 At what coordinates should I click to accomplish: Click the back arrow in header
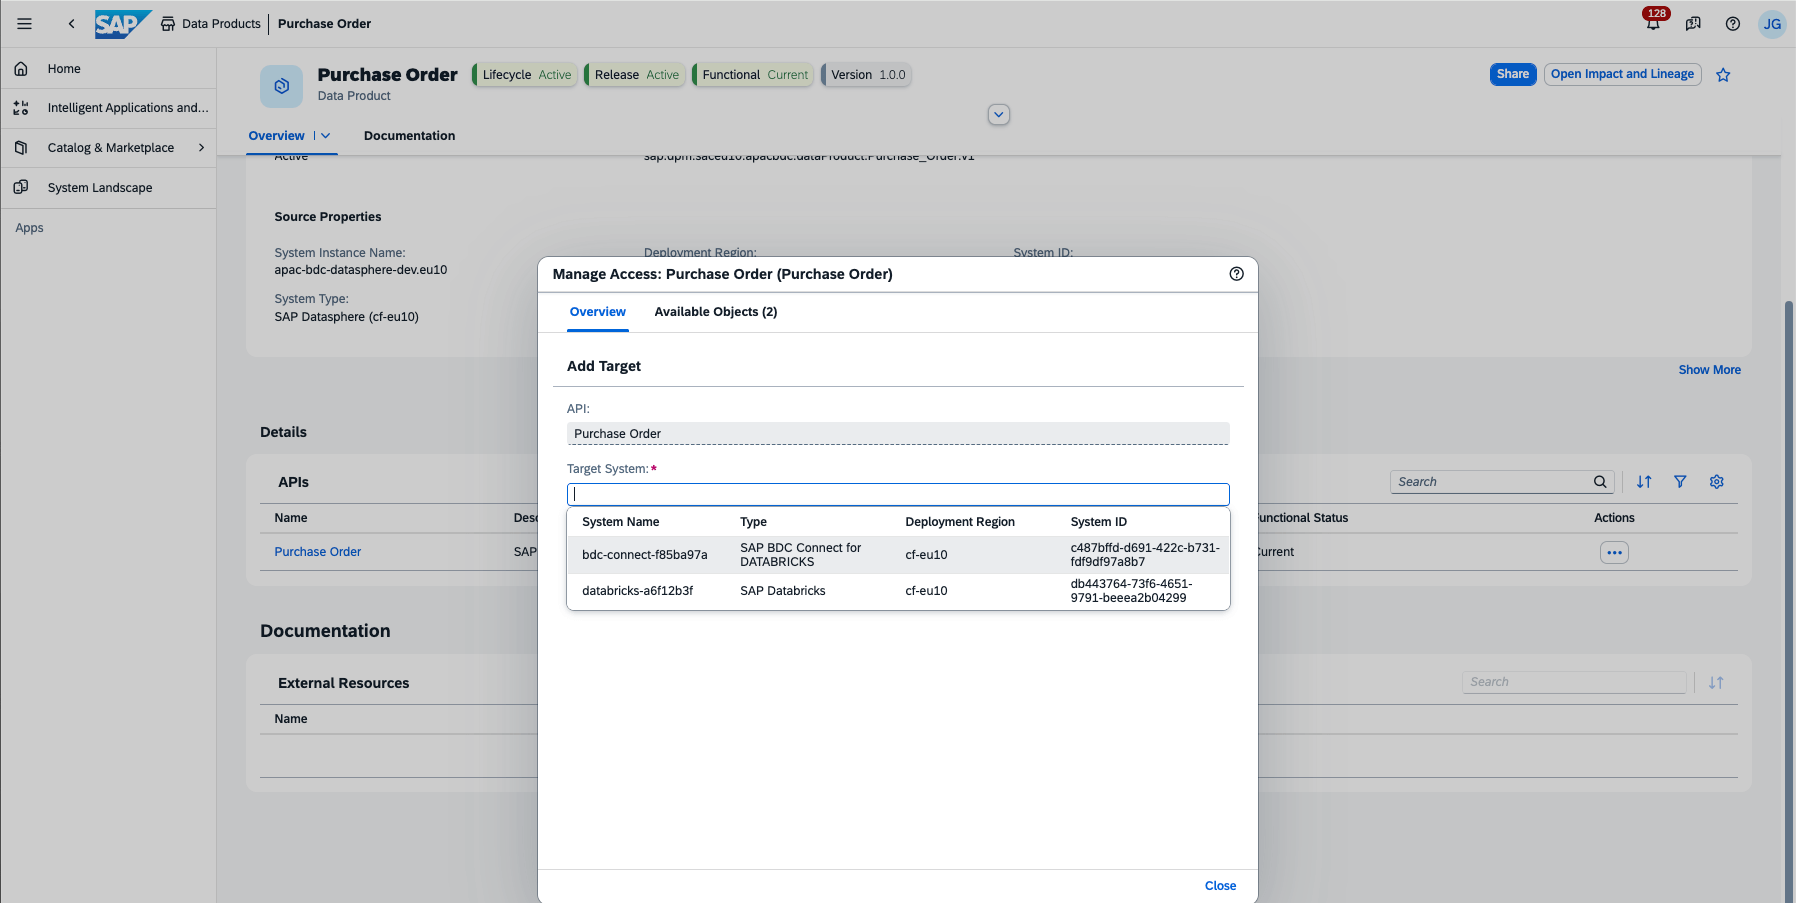pyautogui.click(x=71, y=24)
